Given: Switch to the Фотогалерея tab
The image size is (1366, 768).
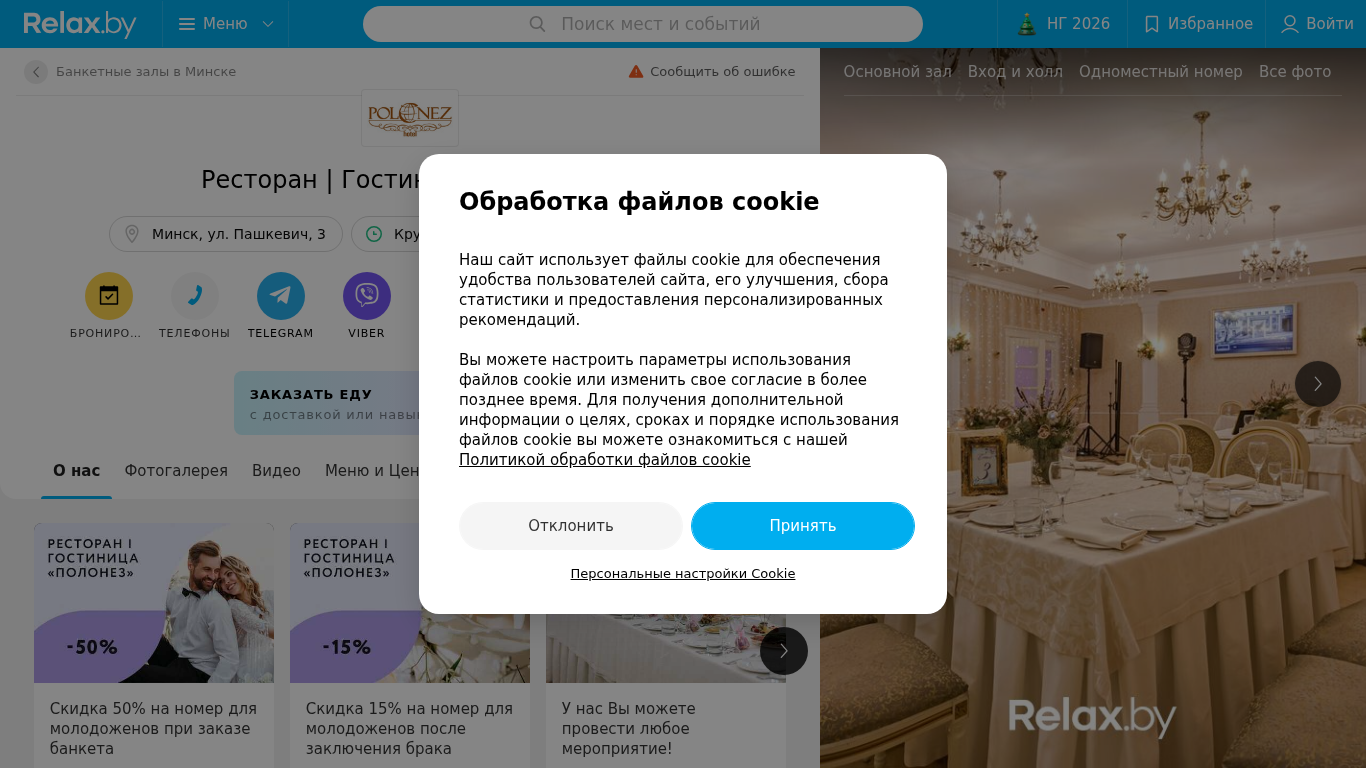Looking at the screenshot, I should [x=176, y=471].
